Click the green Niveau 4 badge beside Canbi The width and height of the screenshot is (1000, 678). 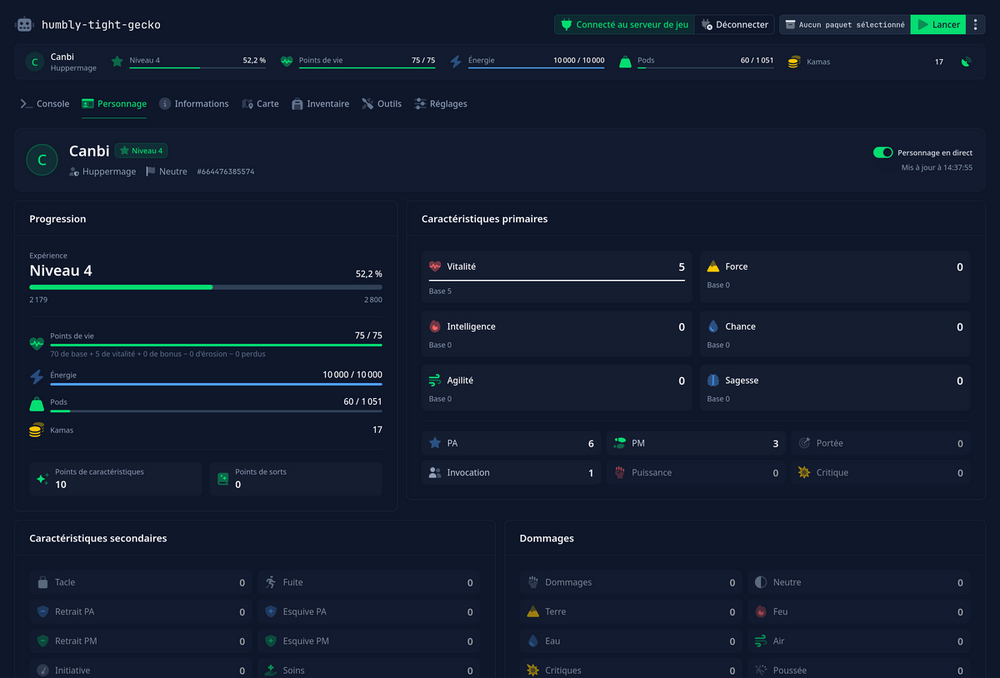(x=142, y=151)
